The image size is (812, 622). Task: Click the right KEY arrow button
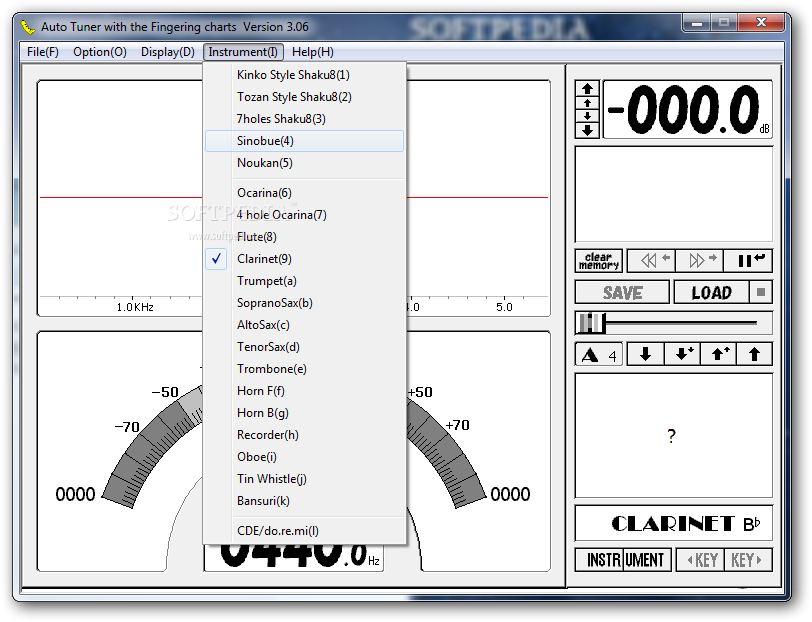(748, 560)
